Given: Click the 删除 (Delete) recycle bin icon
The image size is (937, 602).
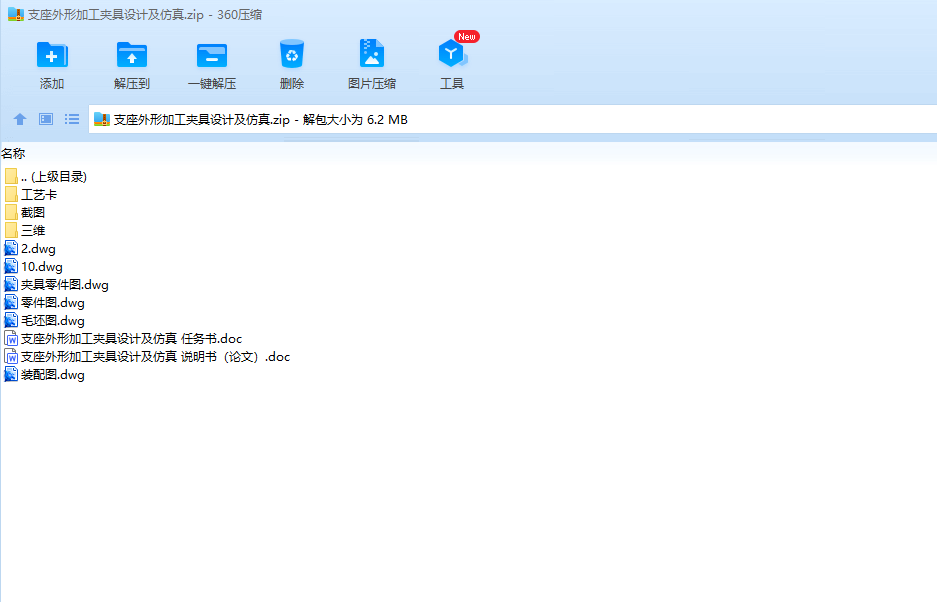Looking at the screenshot, I should (x=292, y=54).
